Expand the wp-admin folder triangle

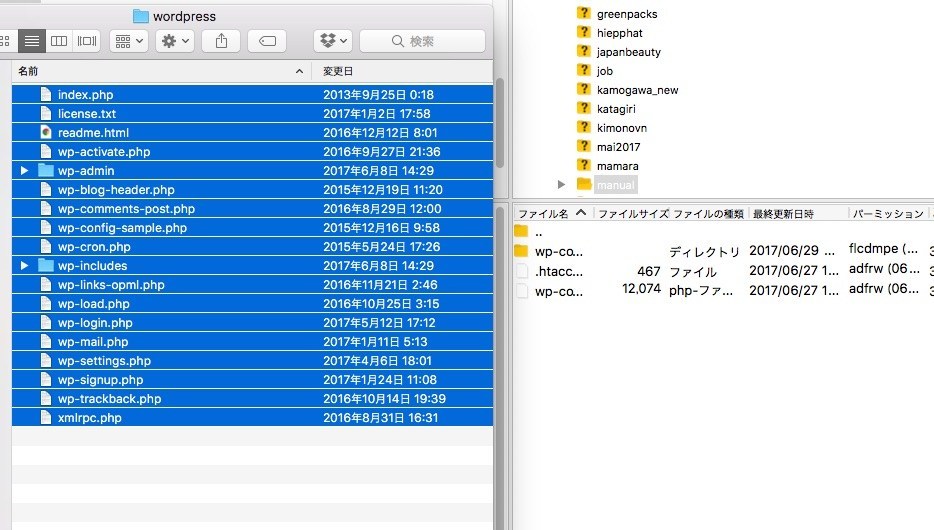[24, 171]
